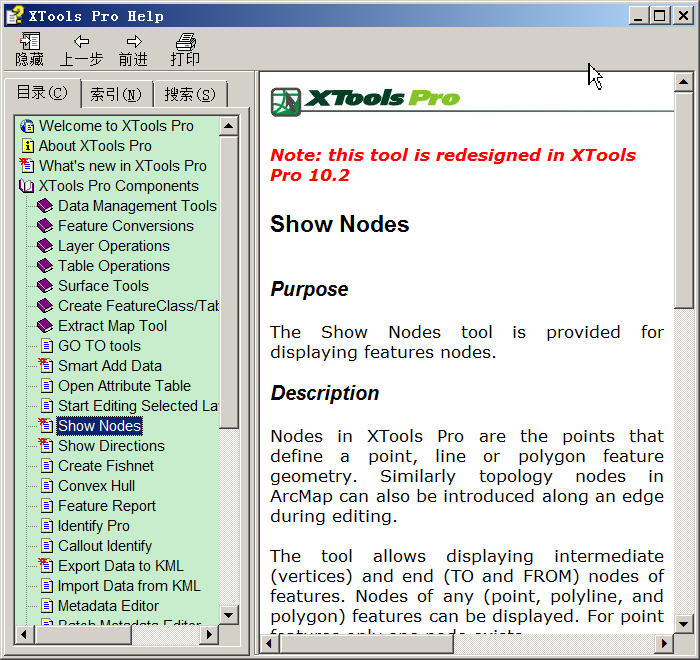Click page icon beside Feature Report

click(x=47, y=506)
